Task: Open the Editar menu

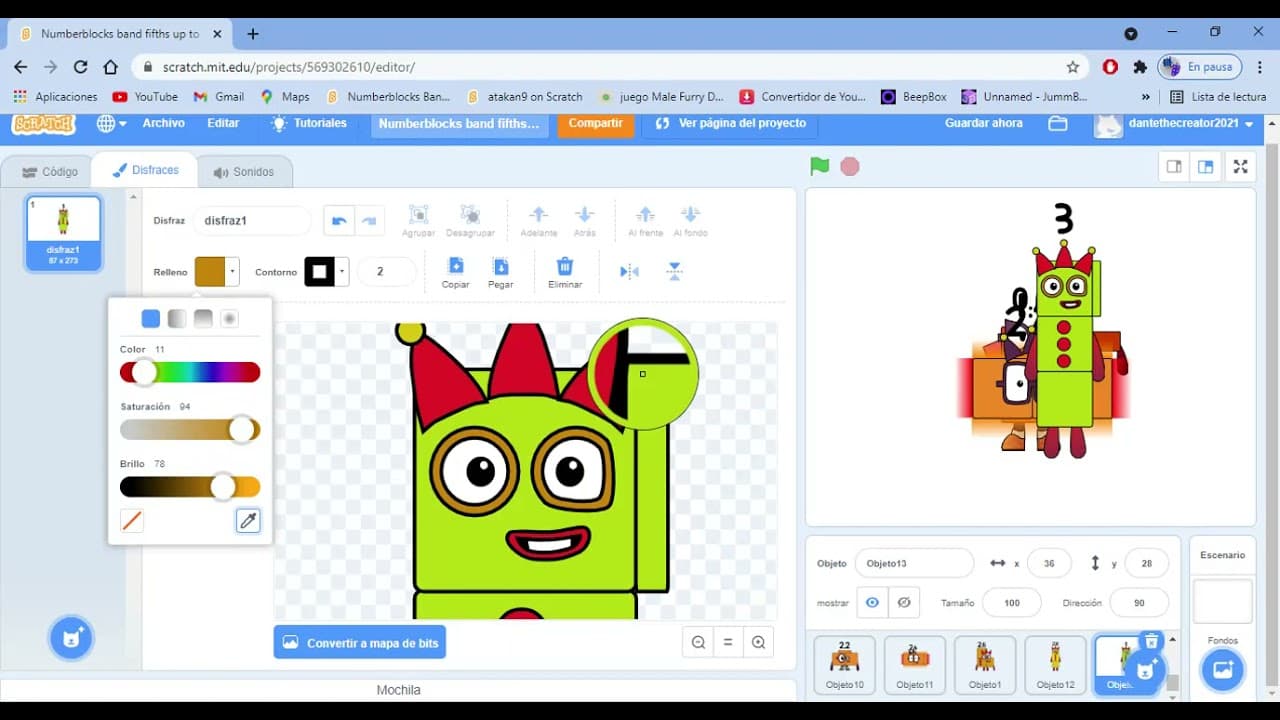Action: tap(223, 123)
